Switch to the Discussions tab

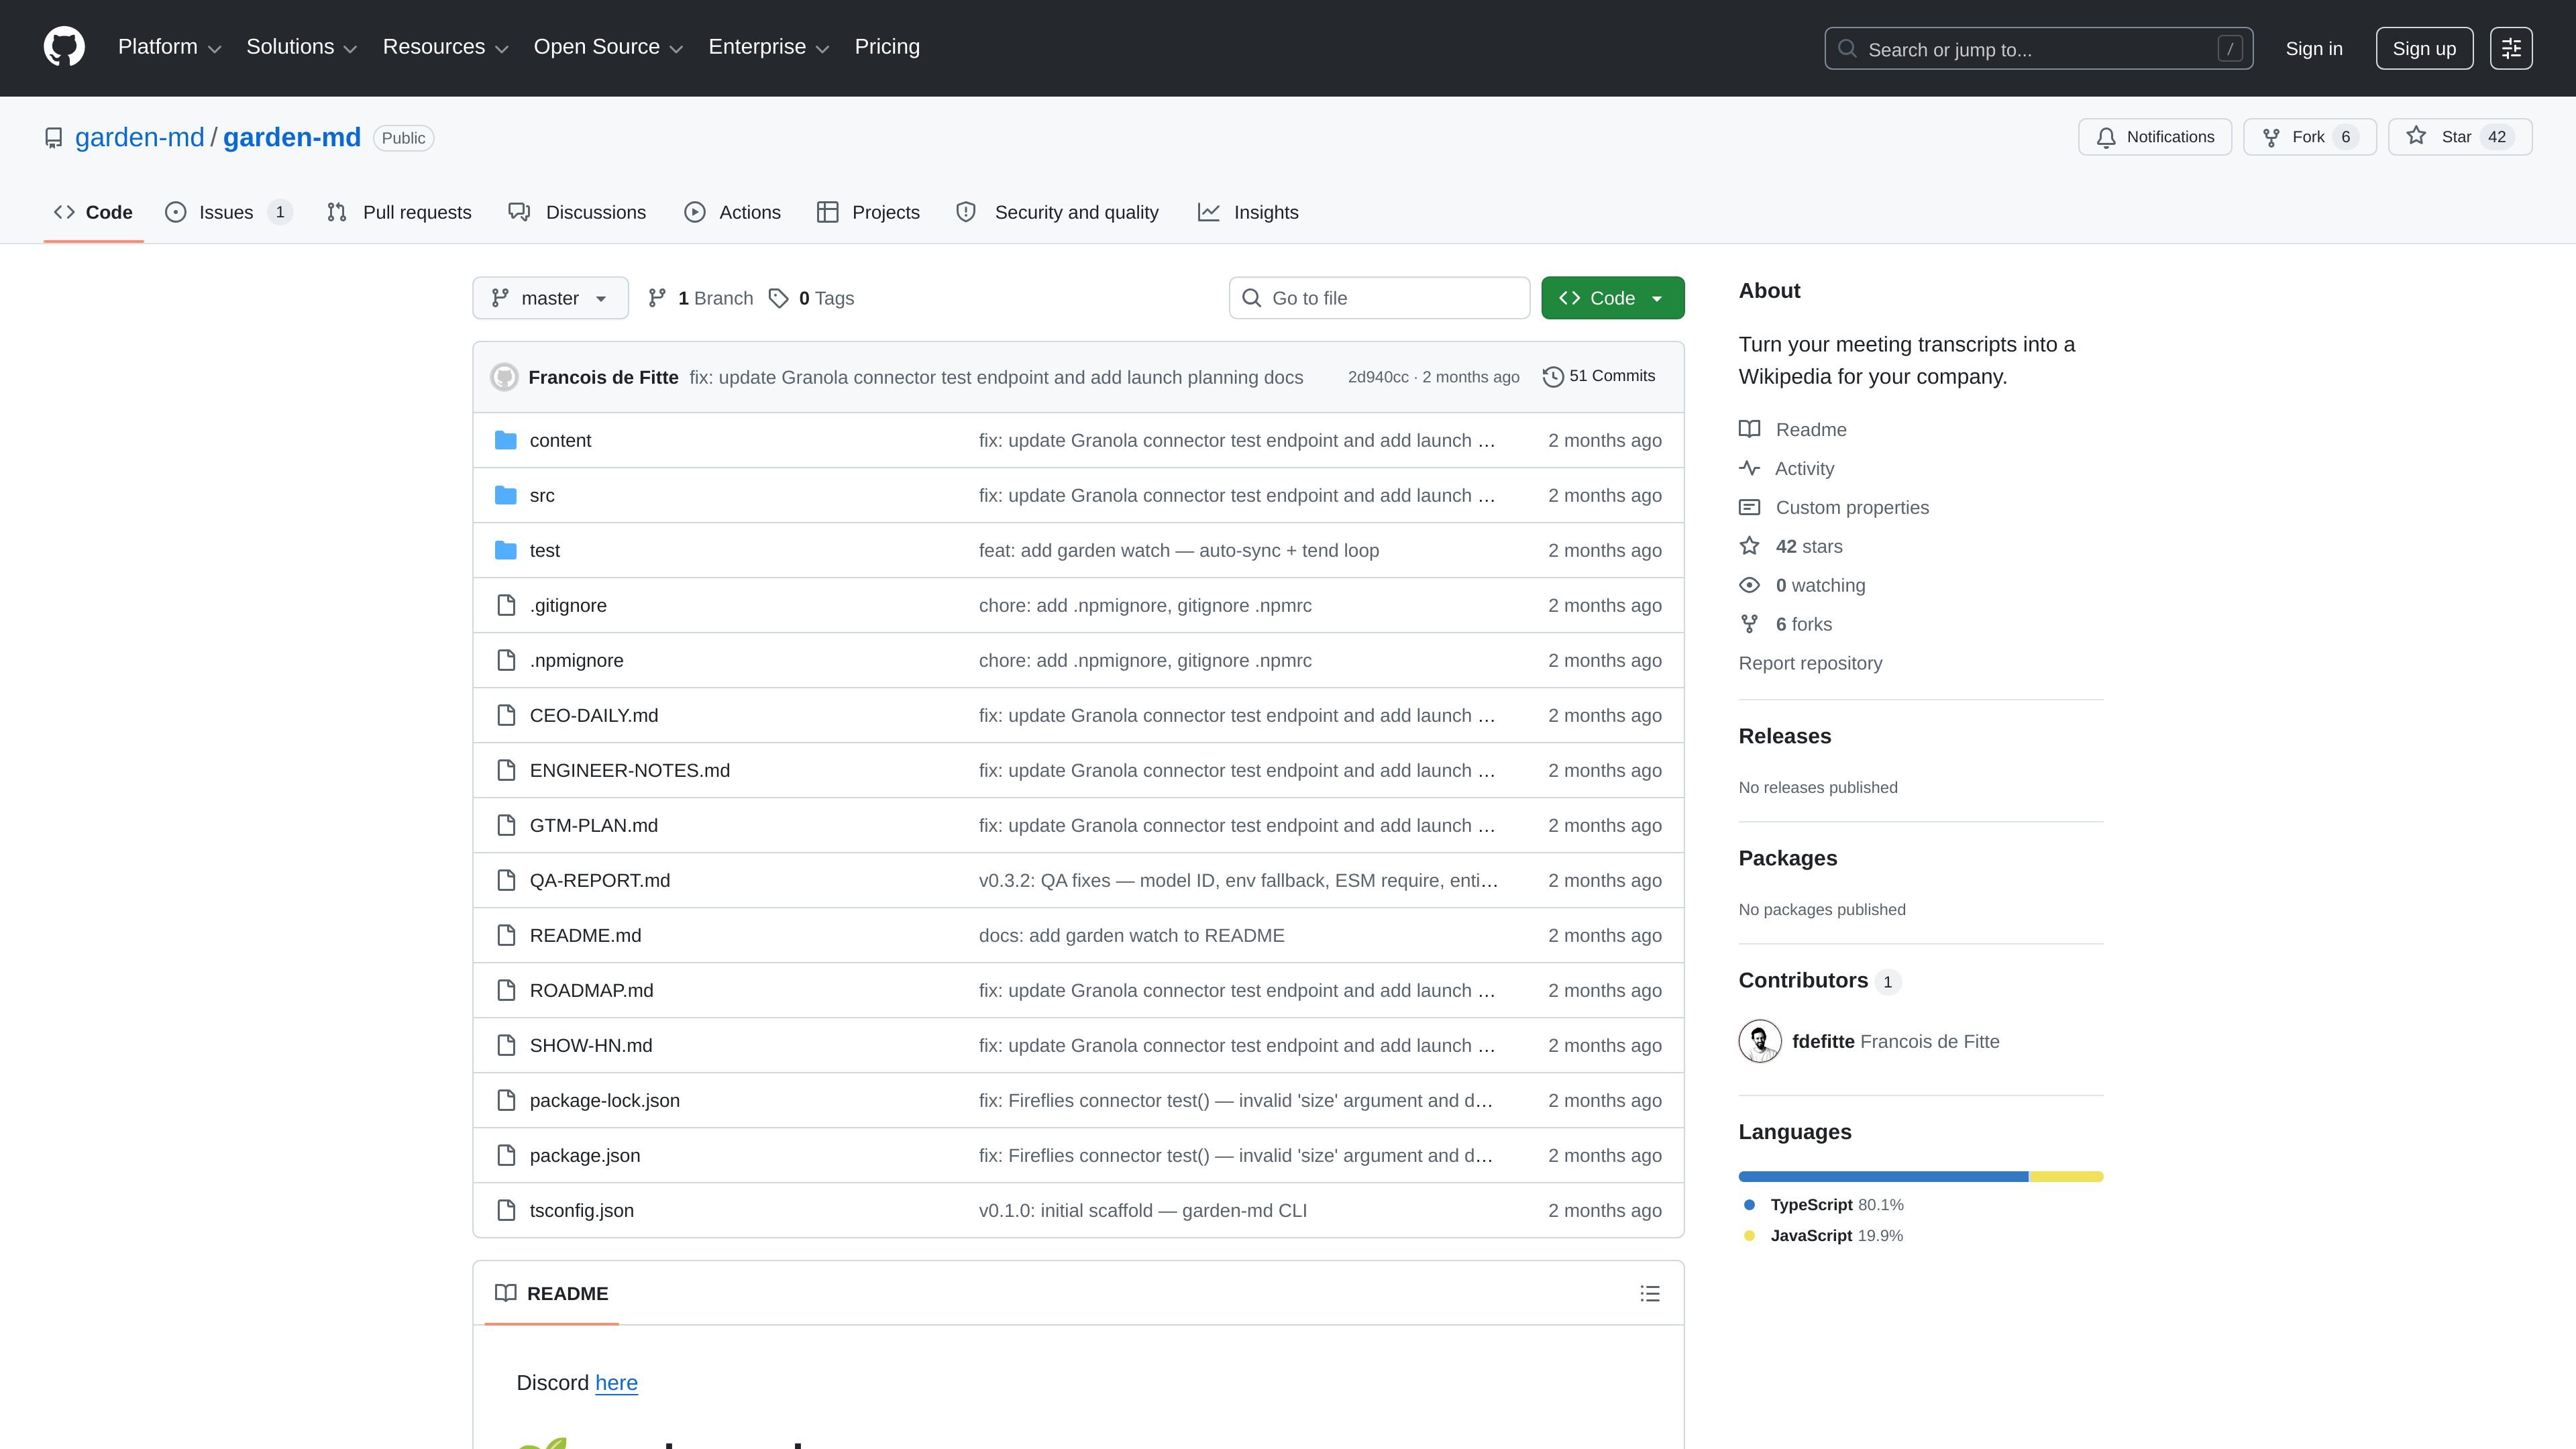pyautogui.click(x=577, y=212)
